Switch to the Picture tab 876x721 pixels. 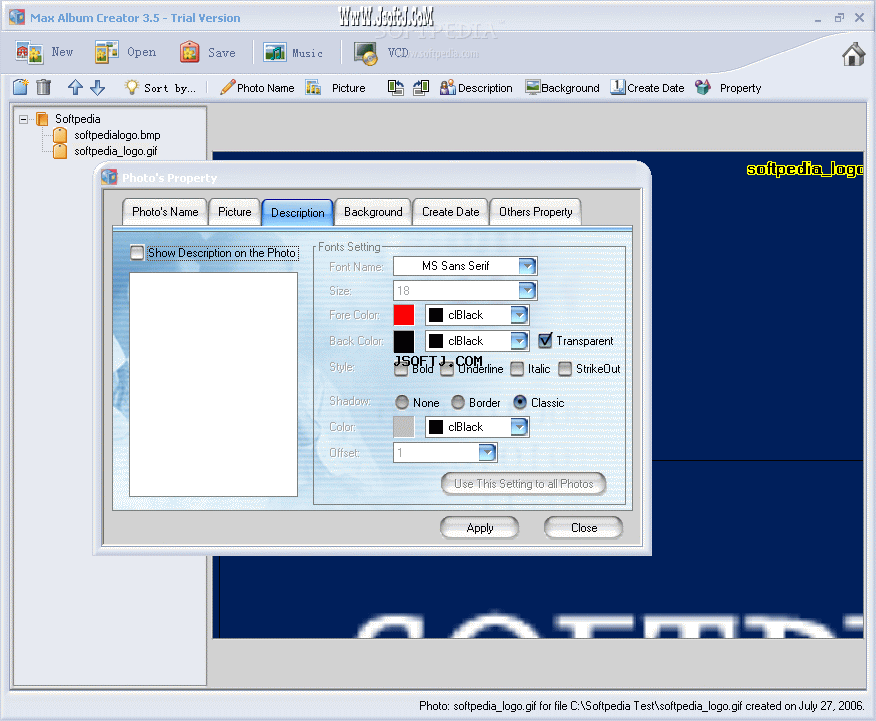pos(235,212)
